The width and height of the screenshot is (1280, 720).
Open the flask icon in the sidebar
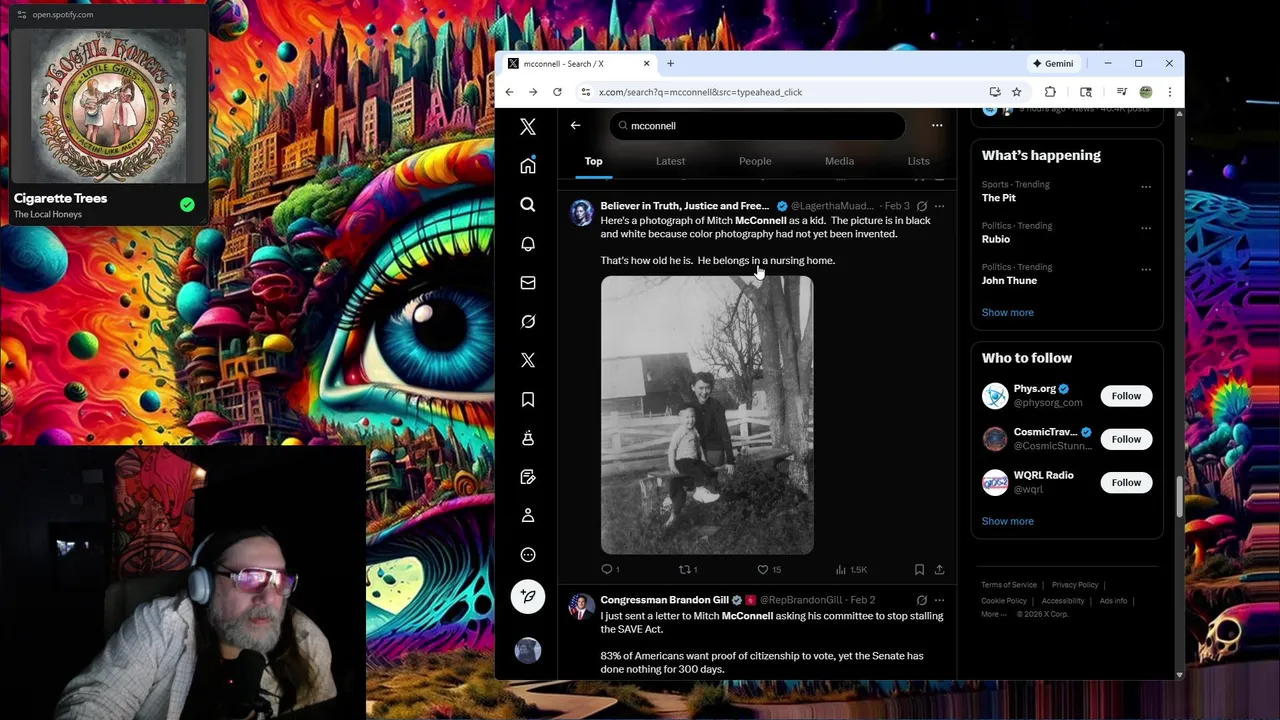coord(528,438)
